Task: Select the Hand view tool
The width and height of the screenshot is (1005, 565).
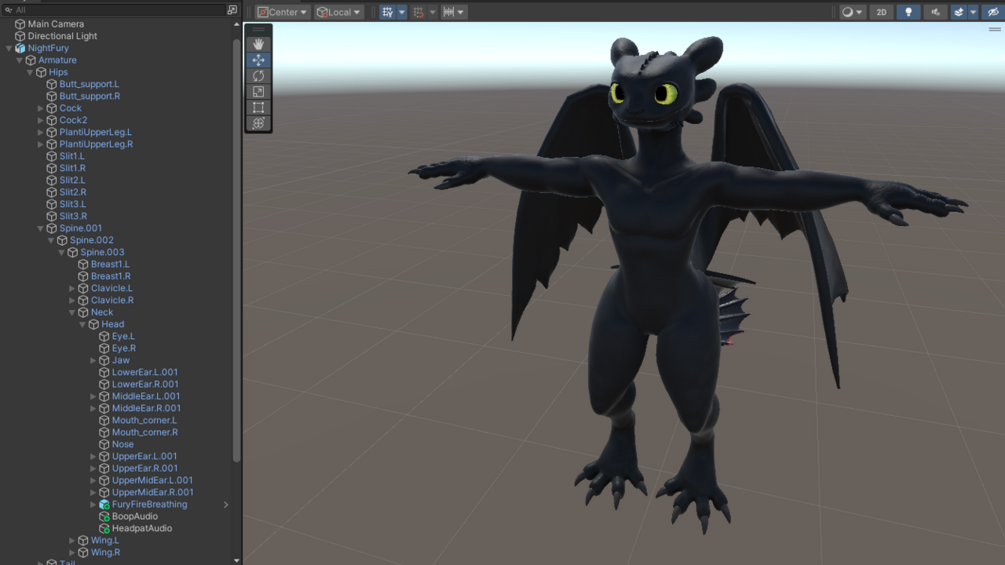Action: [258, 44]
